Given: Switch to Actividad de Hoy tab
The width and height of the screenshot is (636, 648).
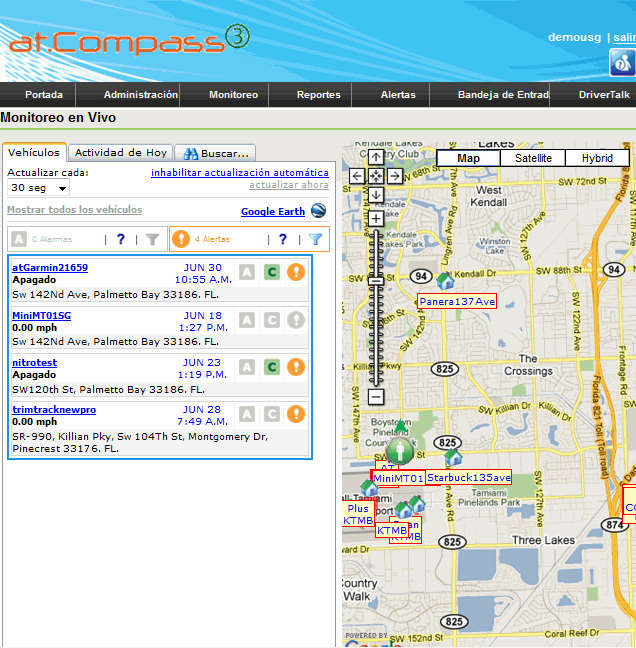Looking at the screenshot, I should 121,153.
